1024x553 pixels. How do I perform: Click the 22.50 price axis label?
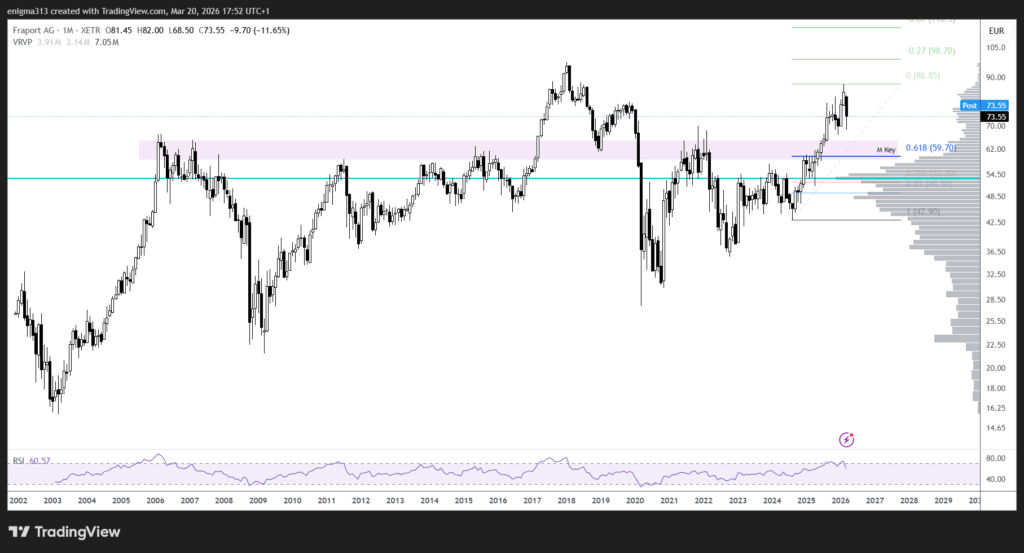tap(995, 345)
